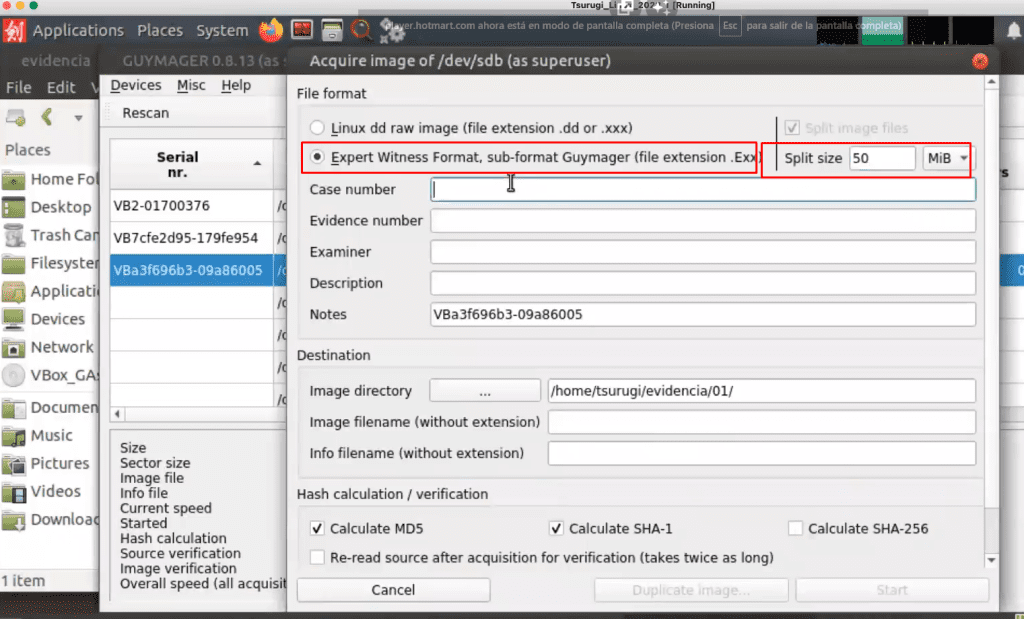Open VBox_GAs disc in Places sidebar
This screenshot has height=619, width=1024.
pyautogui.click(x=50, y=375)
